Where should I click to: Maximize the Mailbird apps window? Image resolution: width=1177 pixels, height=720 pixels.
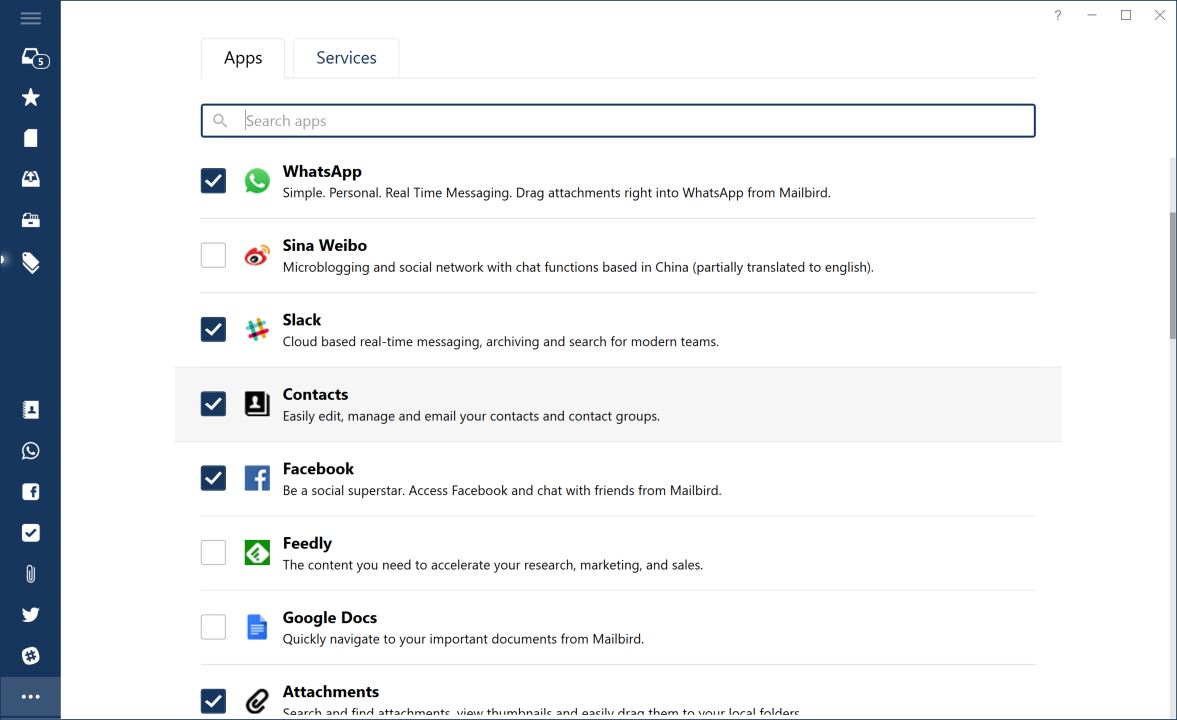click(x=1126, y=15)
